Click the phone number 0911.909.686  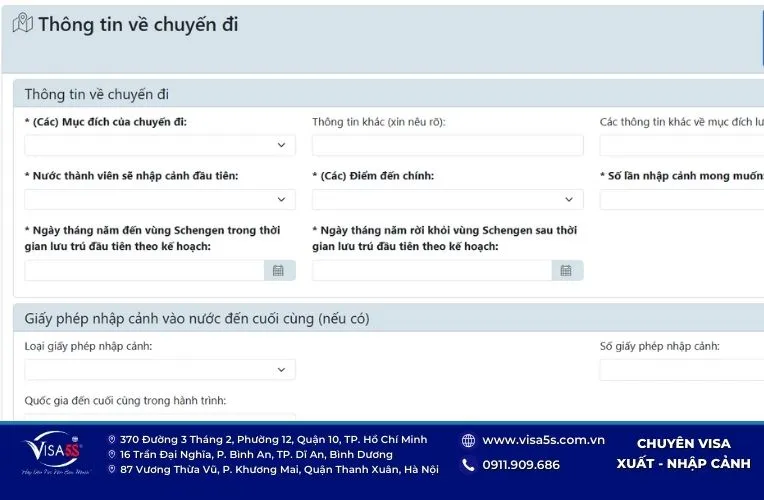coord(521,465)
